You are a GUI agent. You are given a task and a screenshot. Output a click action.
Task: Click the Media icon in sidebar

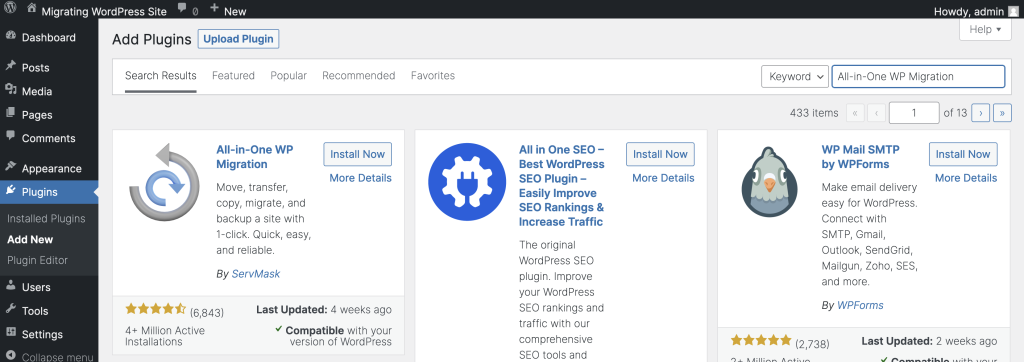[x=10, y=90]
